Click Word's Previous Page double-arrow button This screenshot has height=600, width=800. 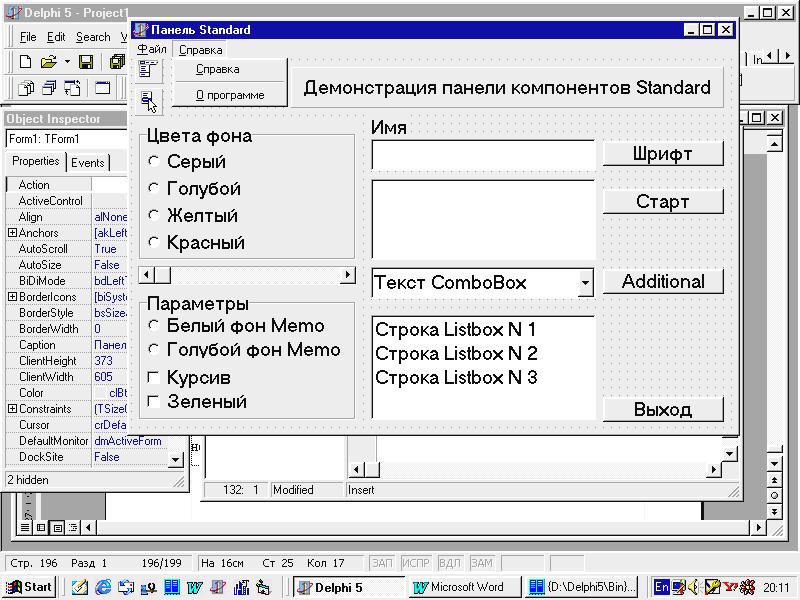[774, 480]
